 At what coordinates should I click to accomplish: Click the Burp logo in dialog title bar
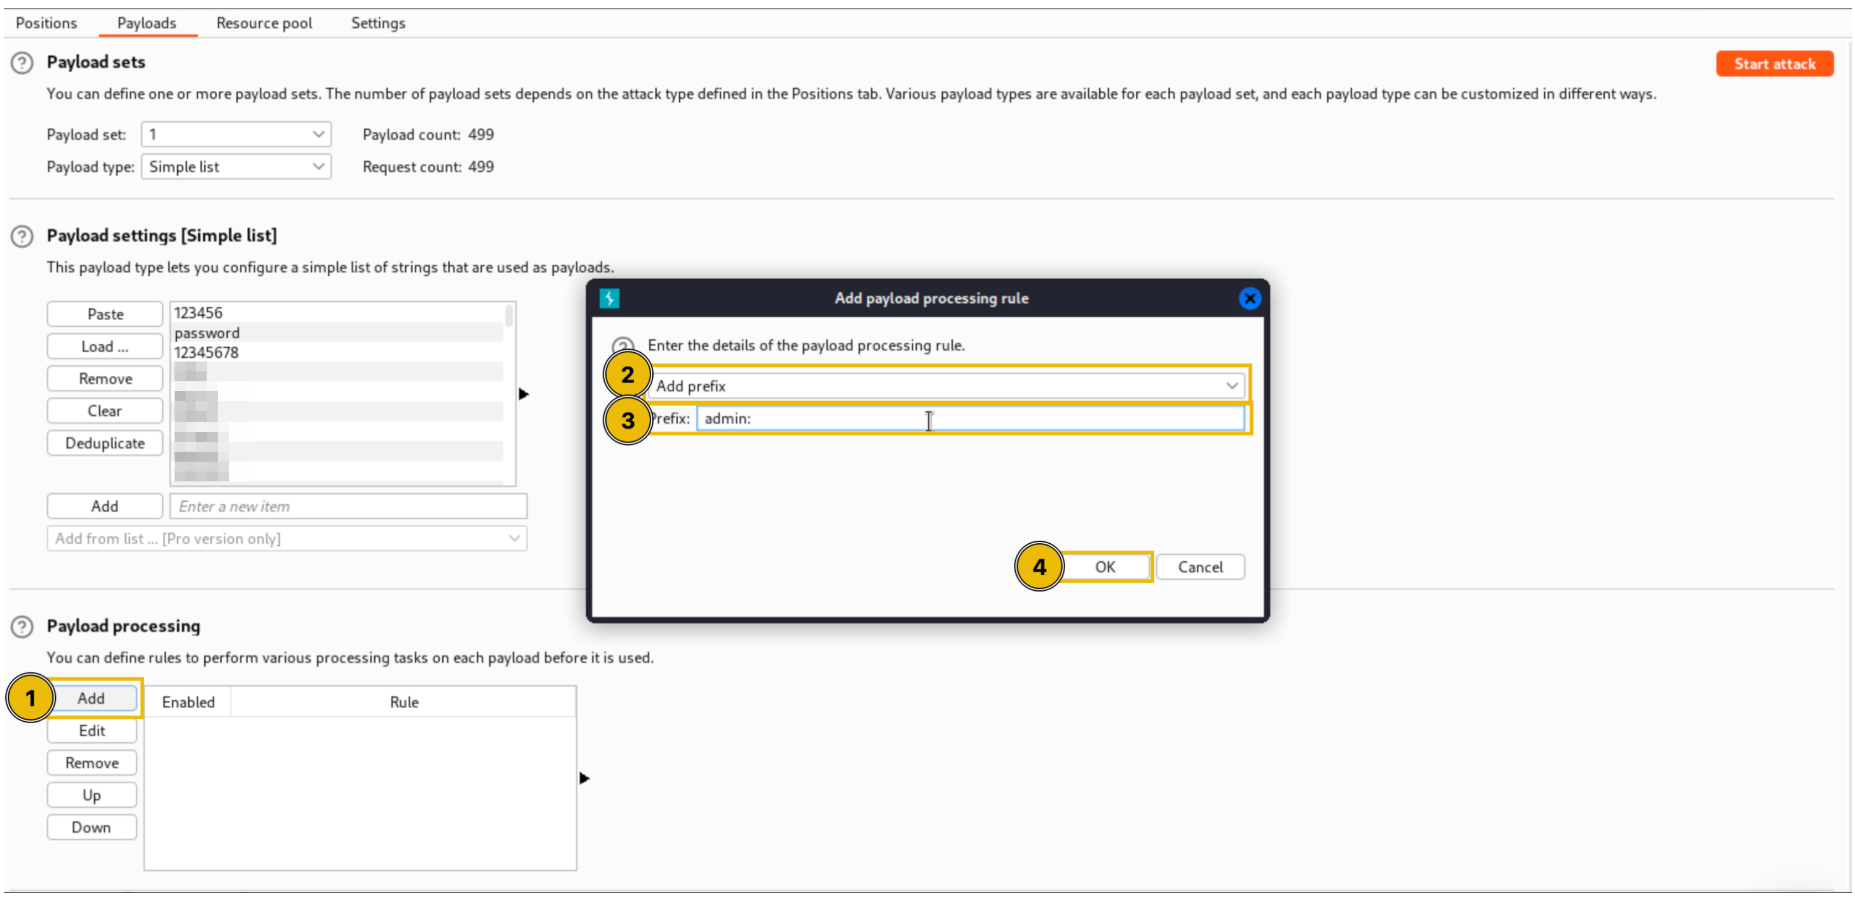click(x=609, y=298)
